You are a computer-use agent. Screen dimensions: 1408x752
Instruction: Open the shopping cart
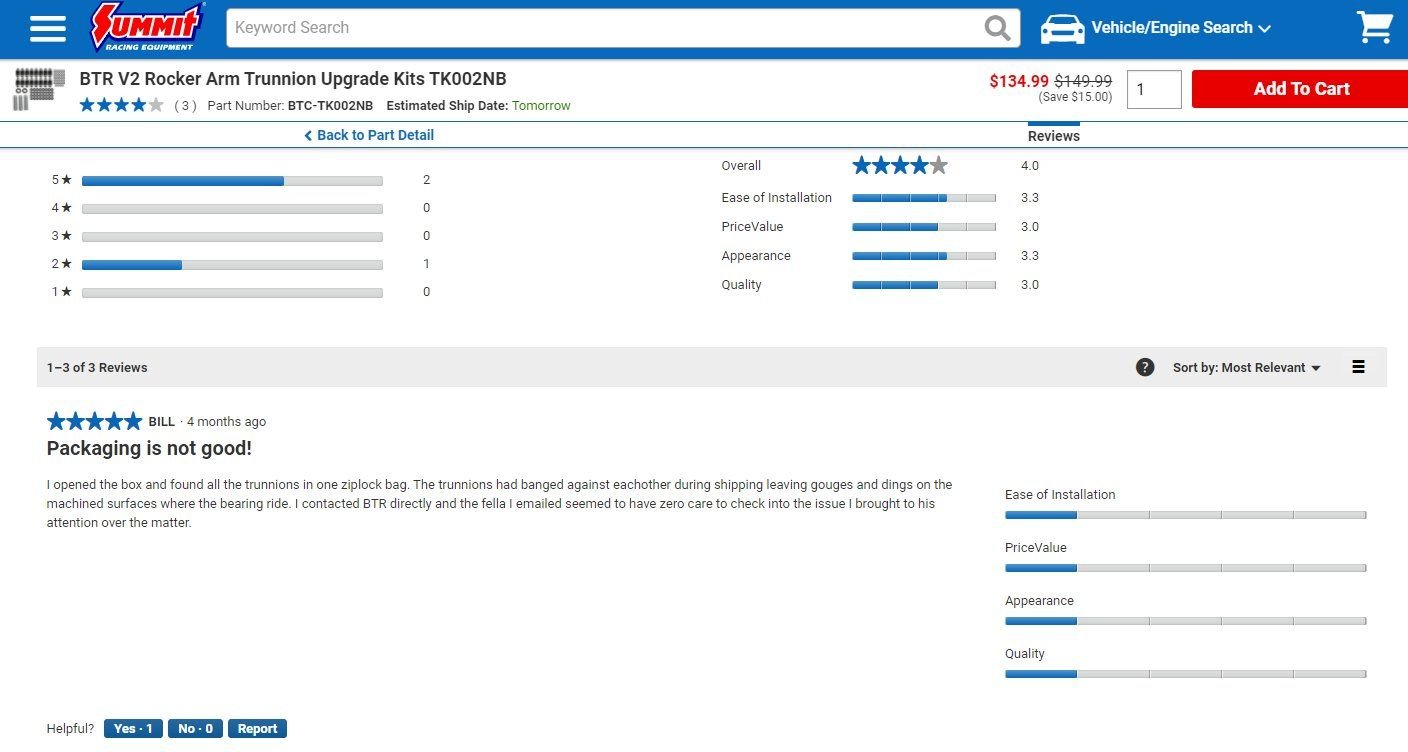point(1374,28)
